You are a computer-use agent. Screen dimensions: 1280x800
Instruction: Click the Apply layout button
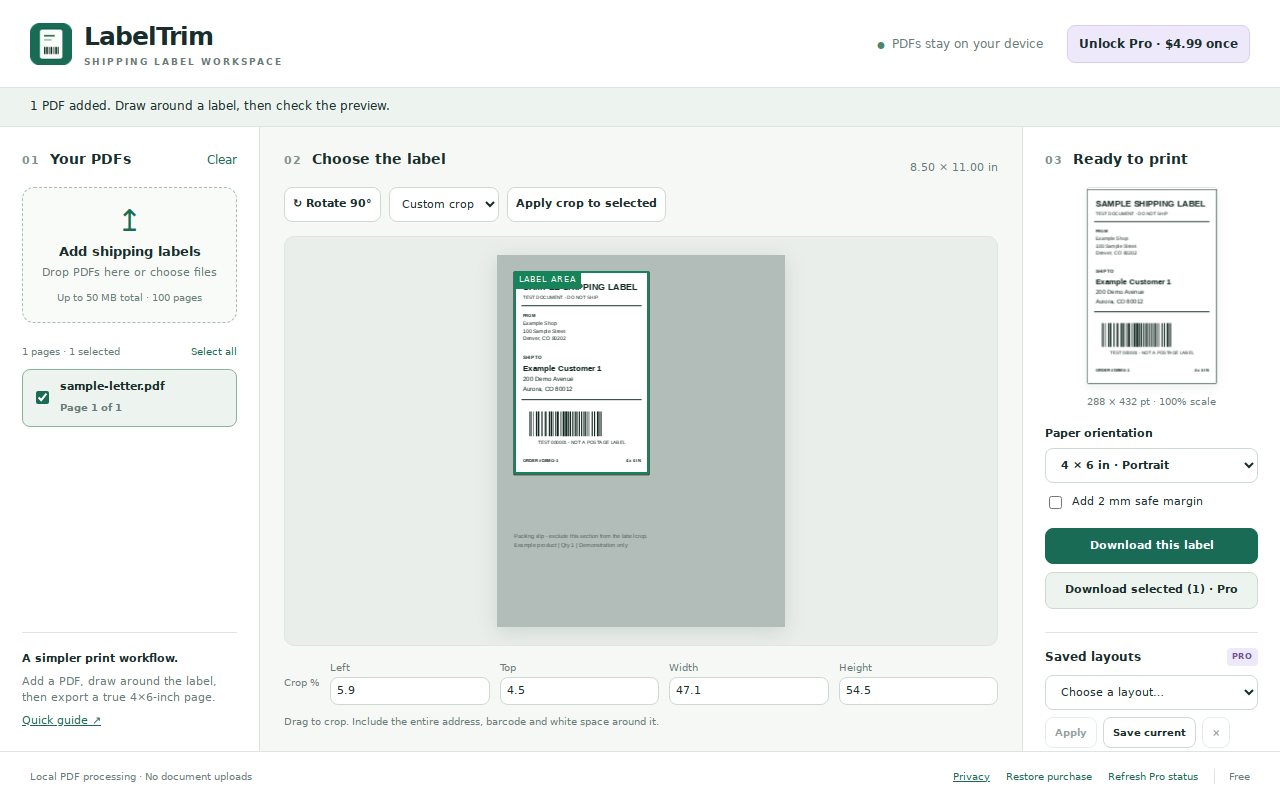coord(1071,733)
